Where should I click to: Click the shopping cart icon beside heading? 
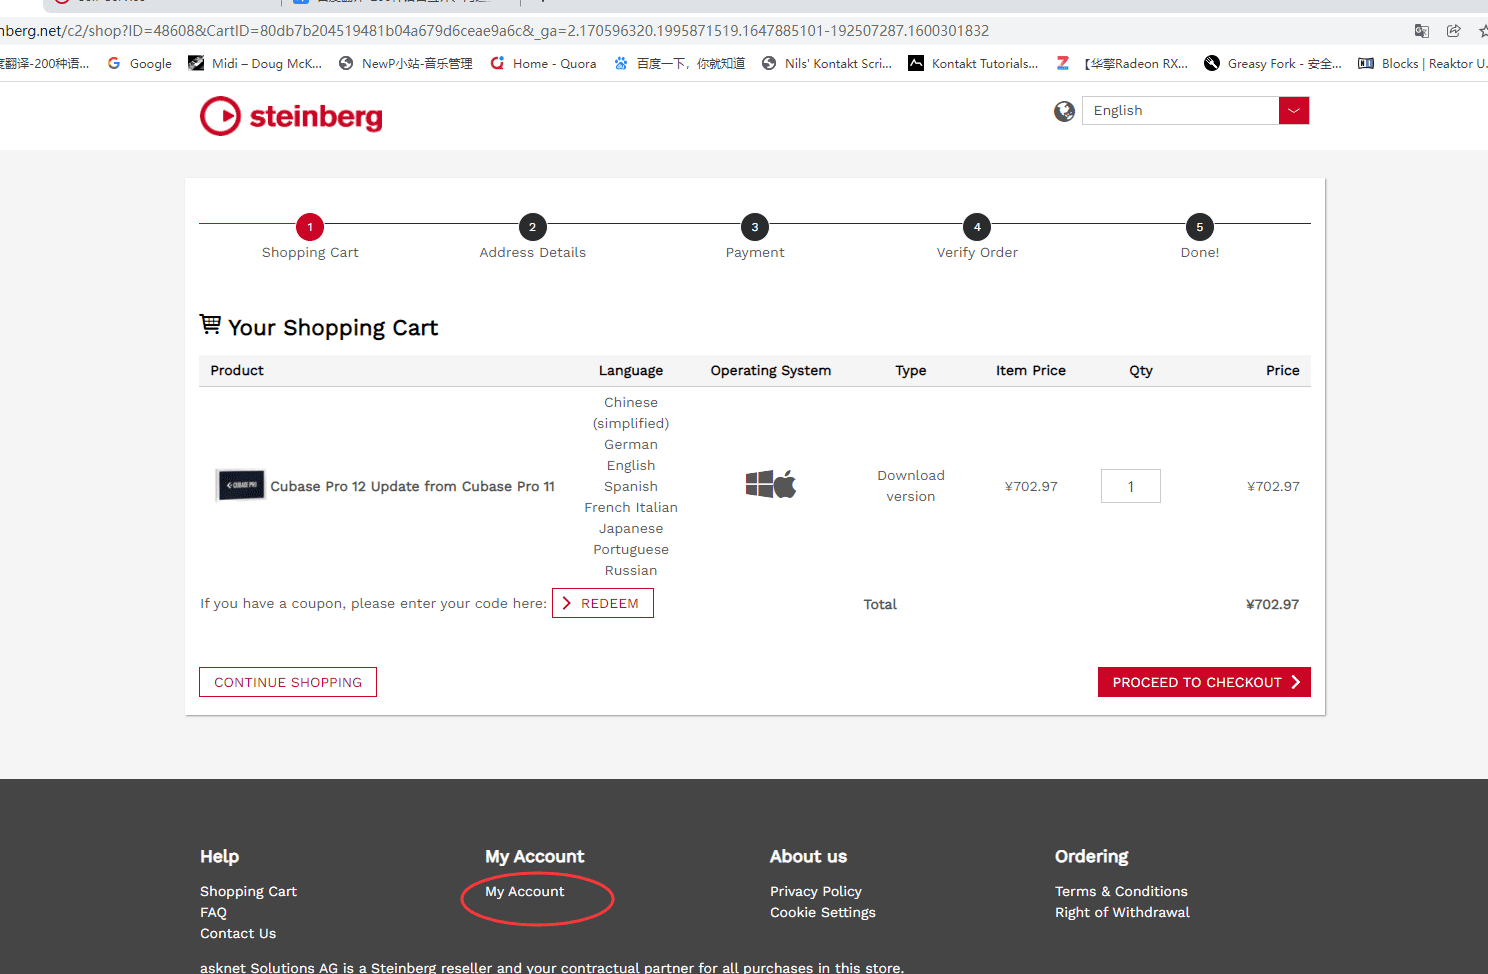(210, 324)
